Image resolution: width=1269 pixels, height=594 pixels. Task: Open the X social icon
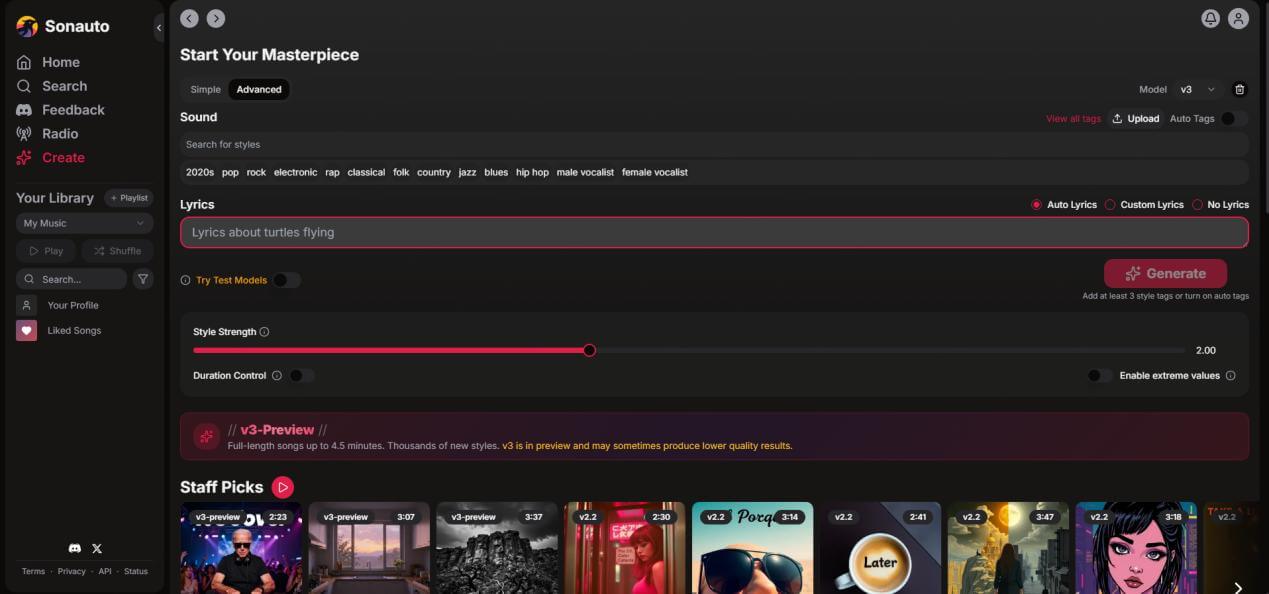97,549
